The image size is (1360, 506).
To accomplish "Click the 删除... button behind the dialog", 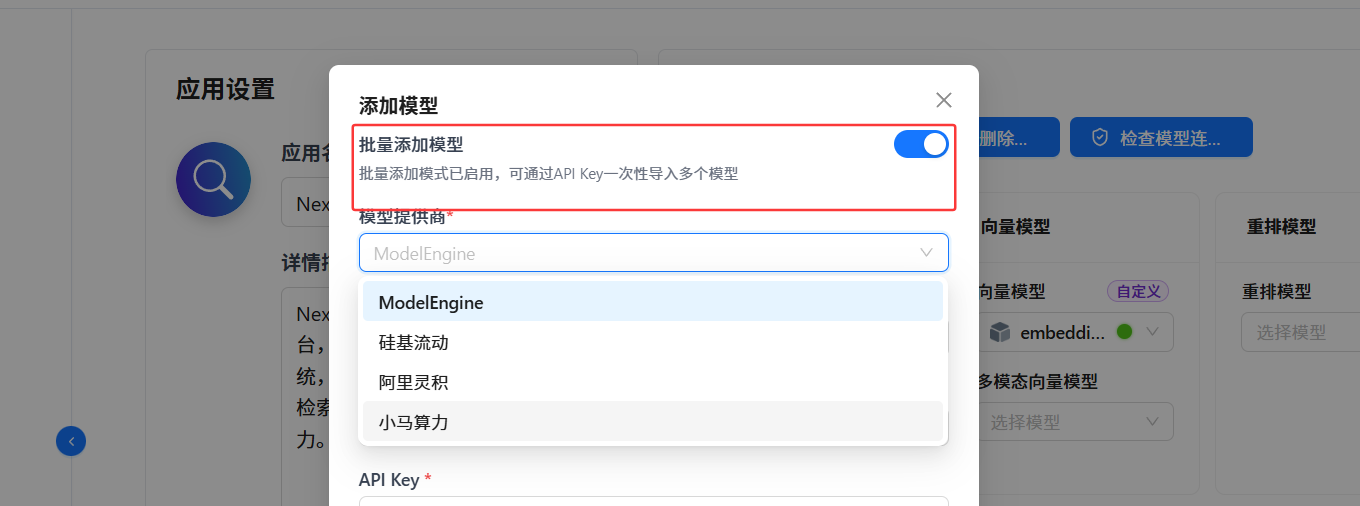I will (1018, 138).
